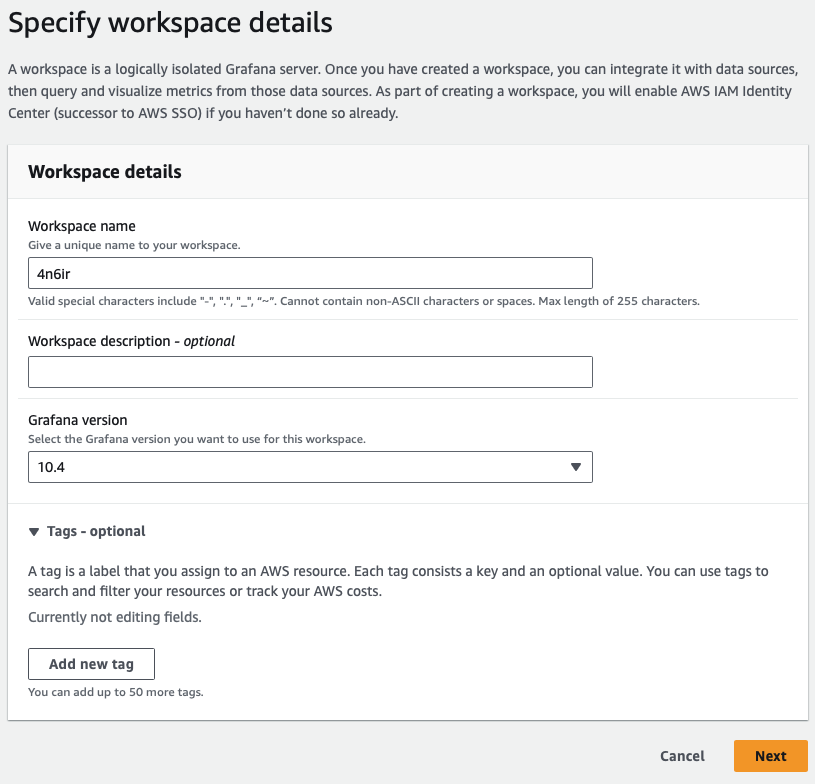815x784 pixels.
Task: Click the 'Grafana version' field label
Action: [78, 421]
